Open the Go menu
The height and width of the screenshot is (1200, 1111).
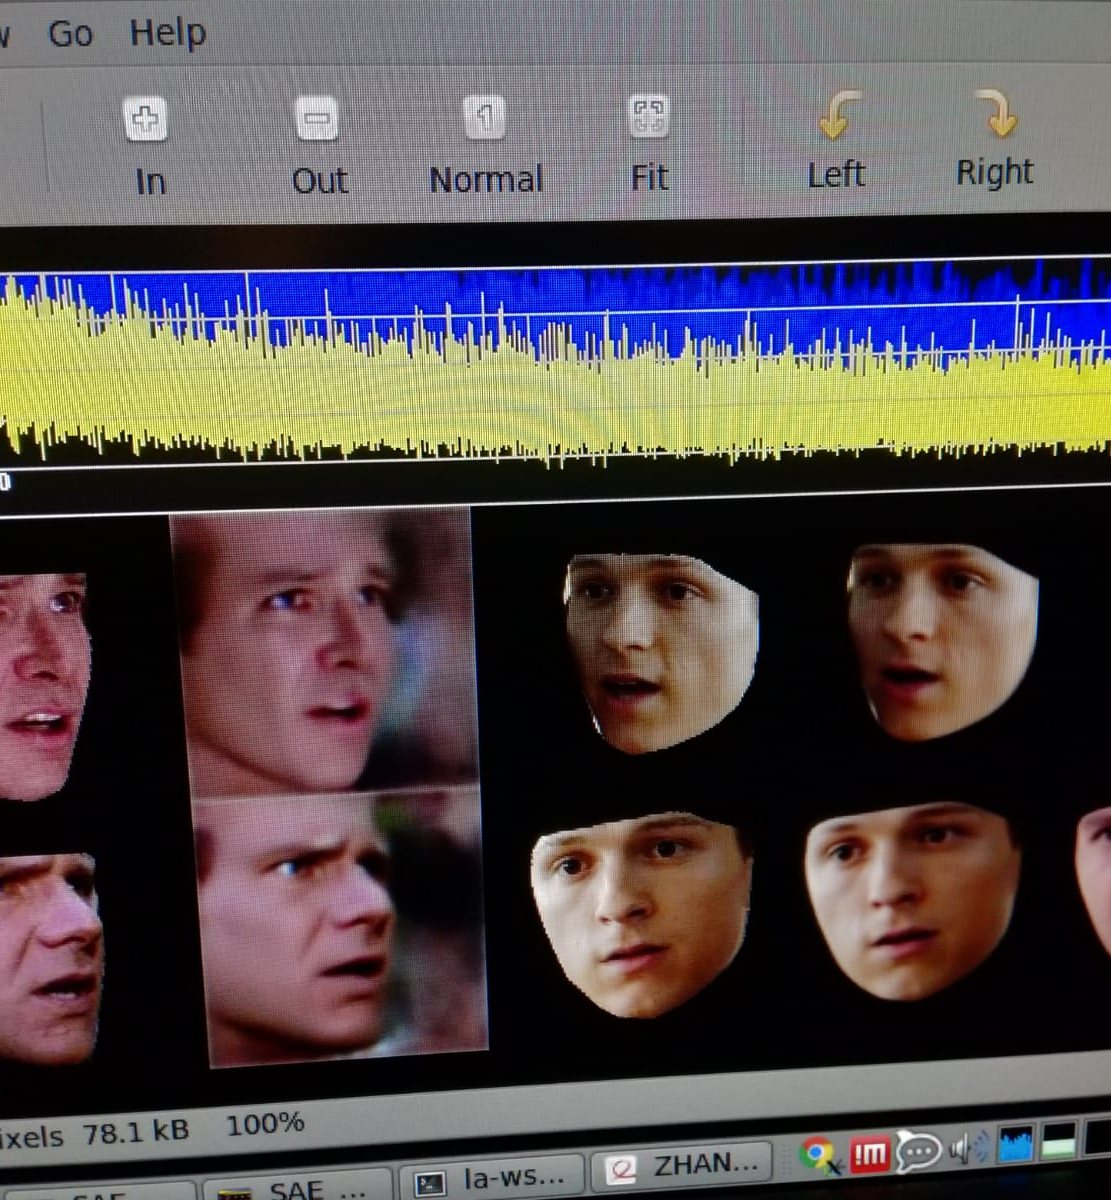point(70,33)
